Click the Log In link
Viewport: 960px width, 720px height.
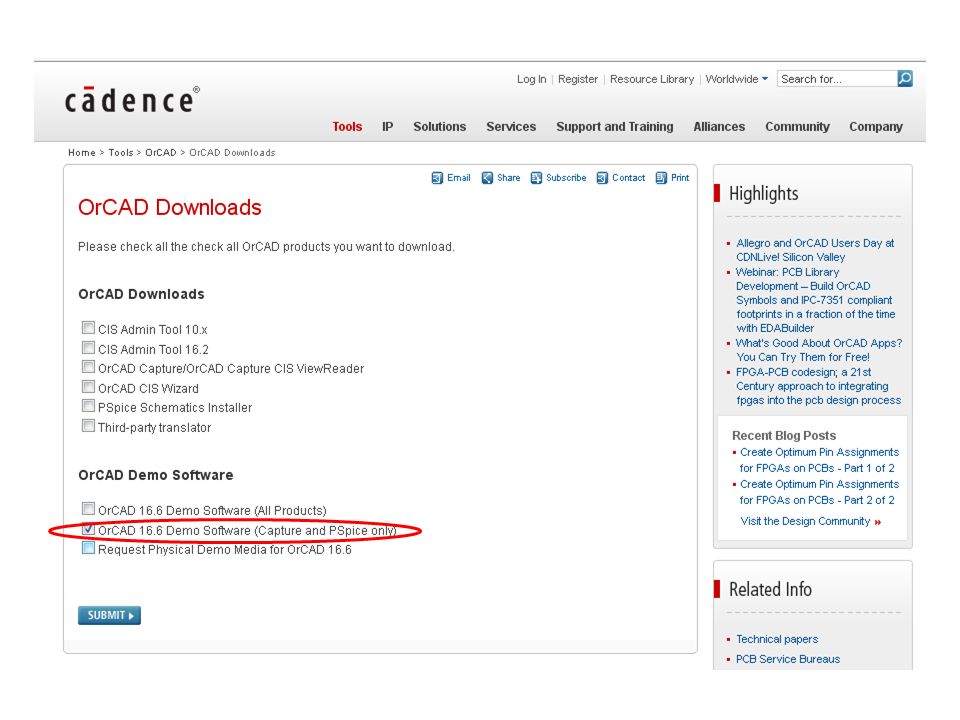point(531,79)
